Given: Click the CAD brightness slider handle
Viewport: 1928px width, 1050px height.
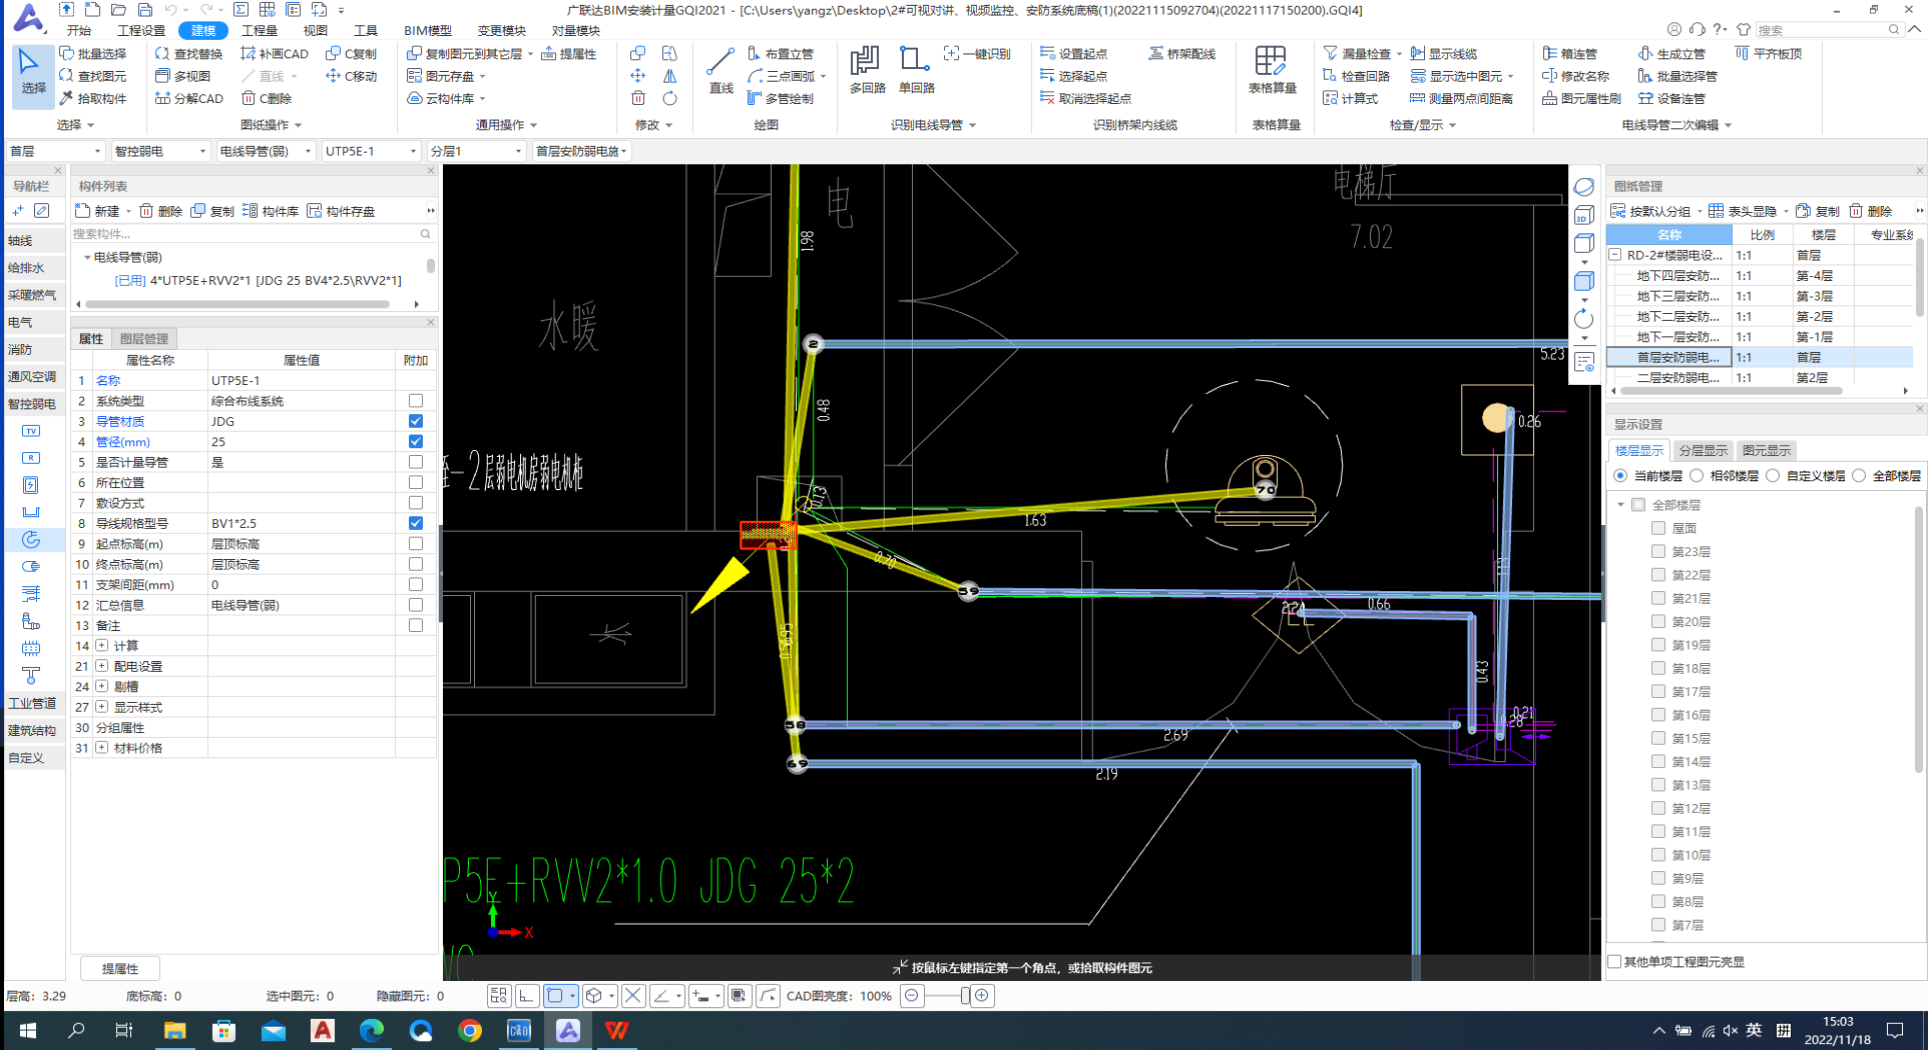Looking at the screenshot, I should 965,996.
